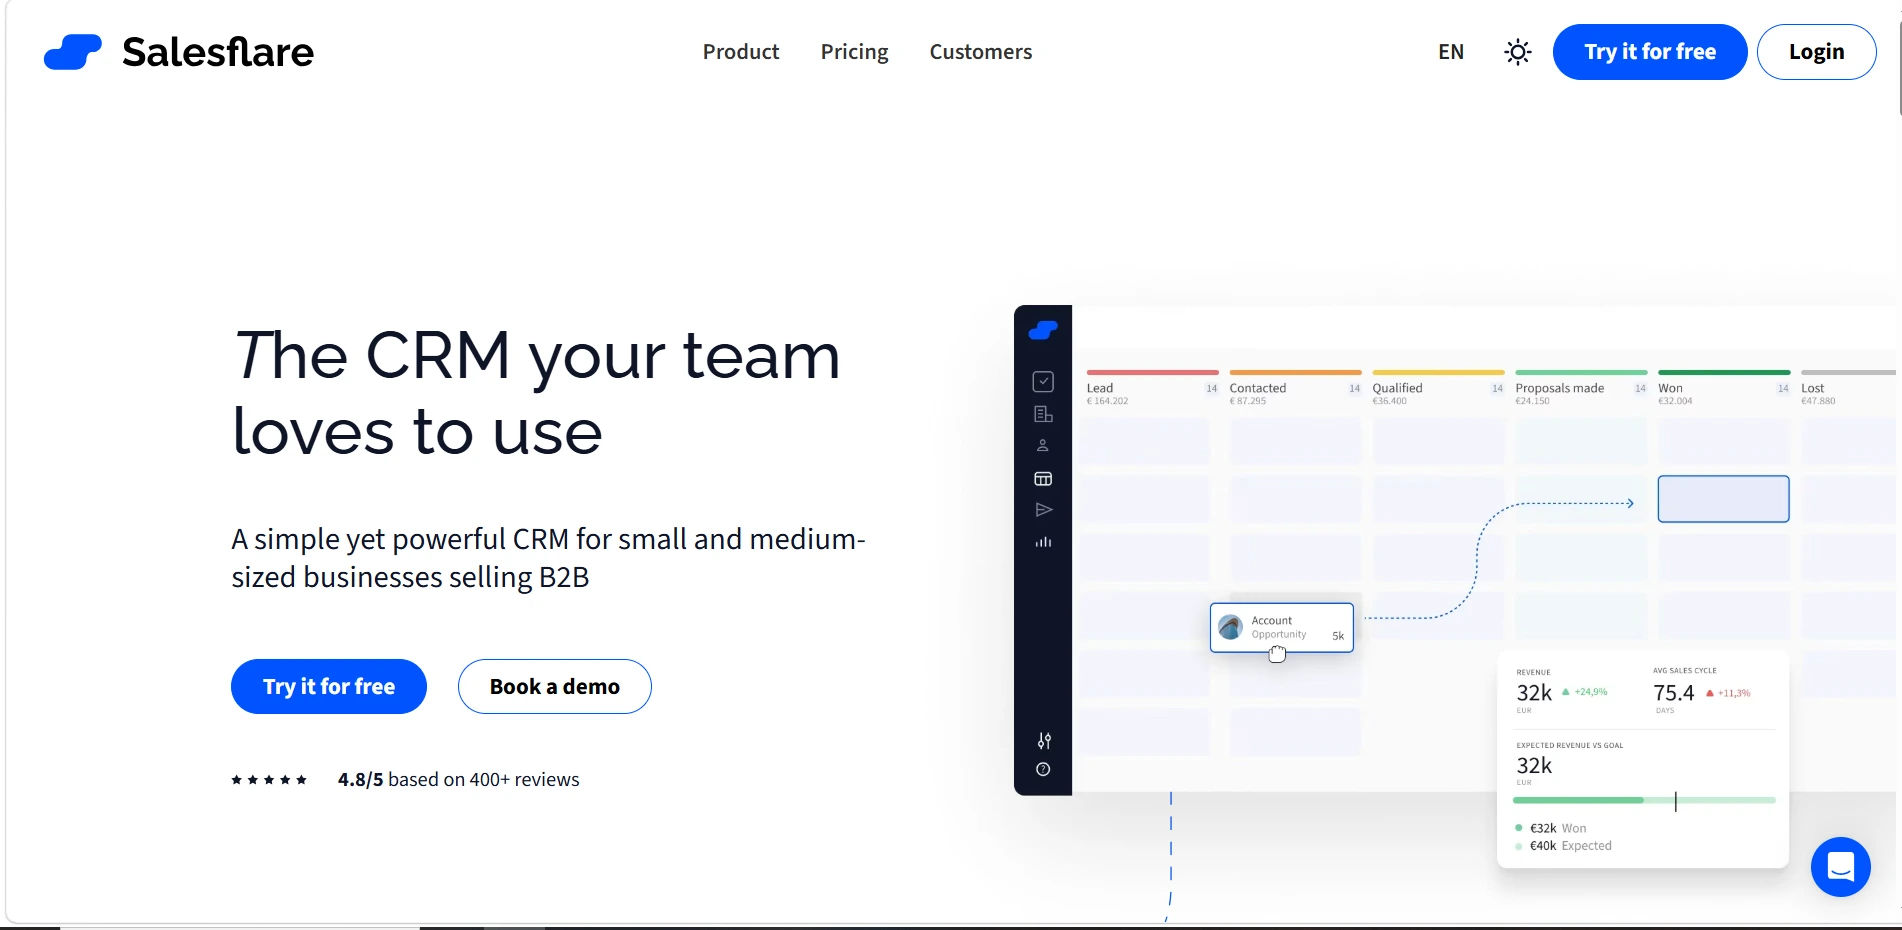Click the five-star rating icons

coord(269,780)
